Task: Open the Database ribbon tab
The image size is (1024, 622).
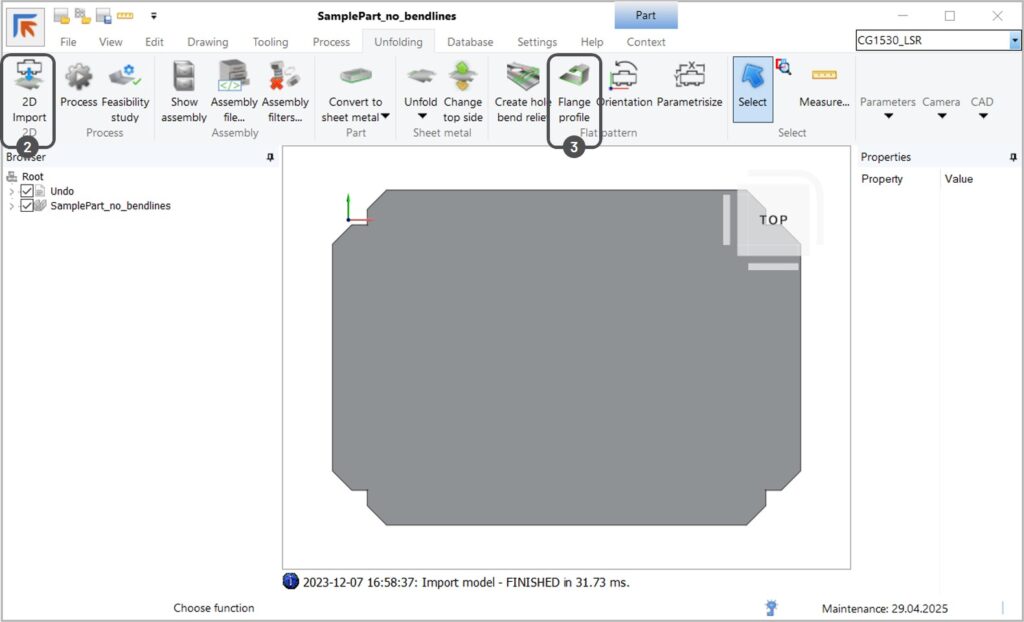Action: tap(470, 42)
